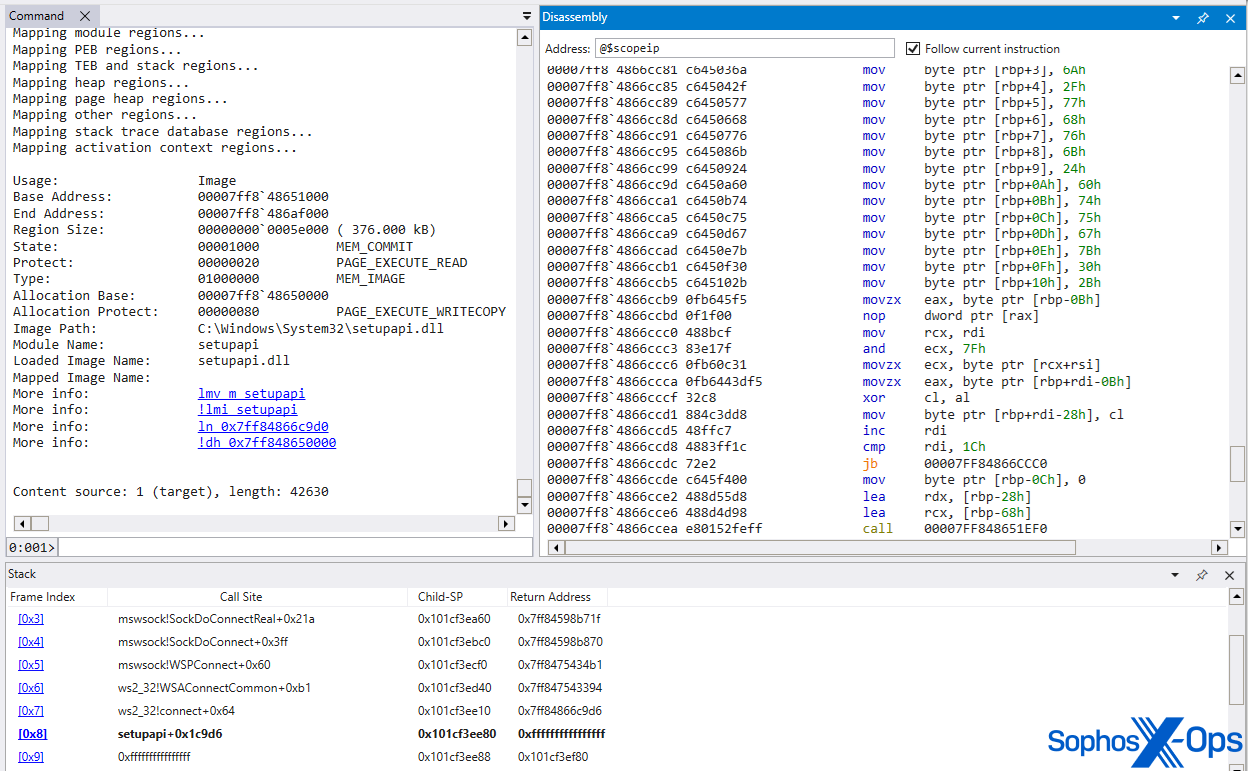Screen dimensions: 1248x771
Task: Open the Command window options menu icon
Action: [x=525, y=16]
